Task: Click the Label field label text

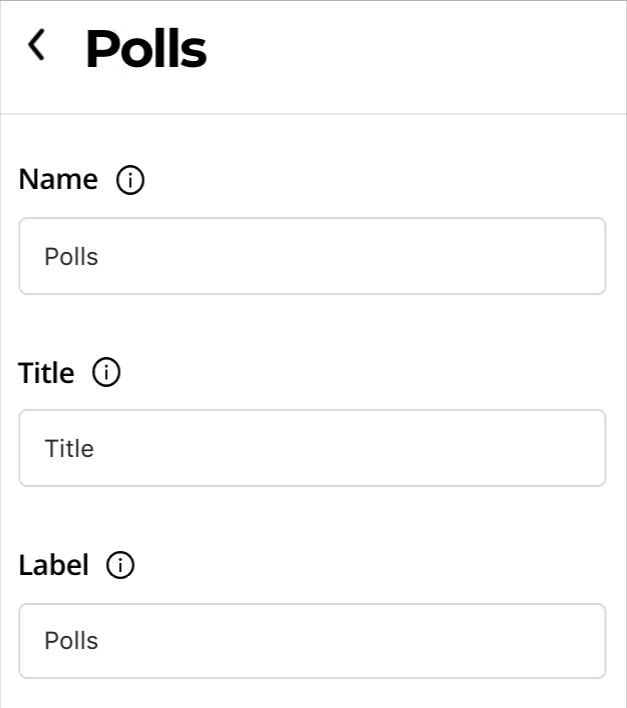Action: tap(53, 565)
